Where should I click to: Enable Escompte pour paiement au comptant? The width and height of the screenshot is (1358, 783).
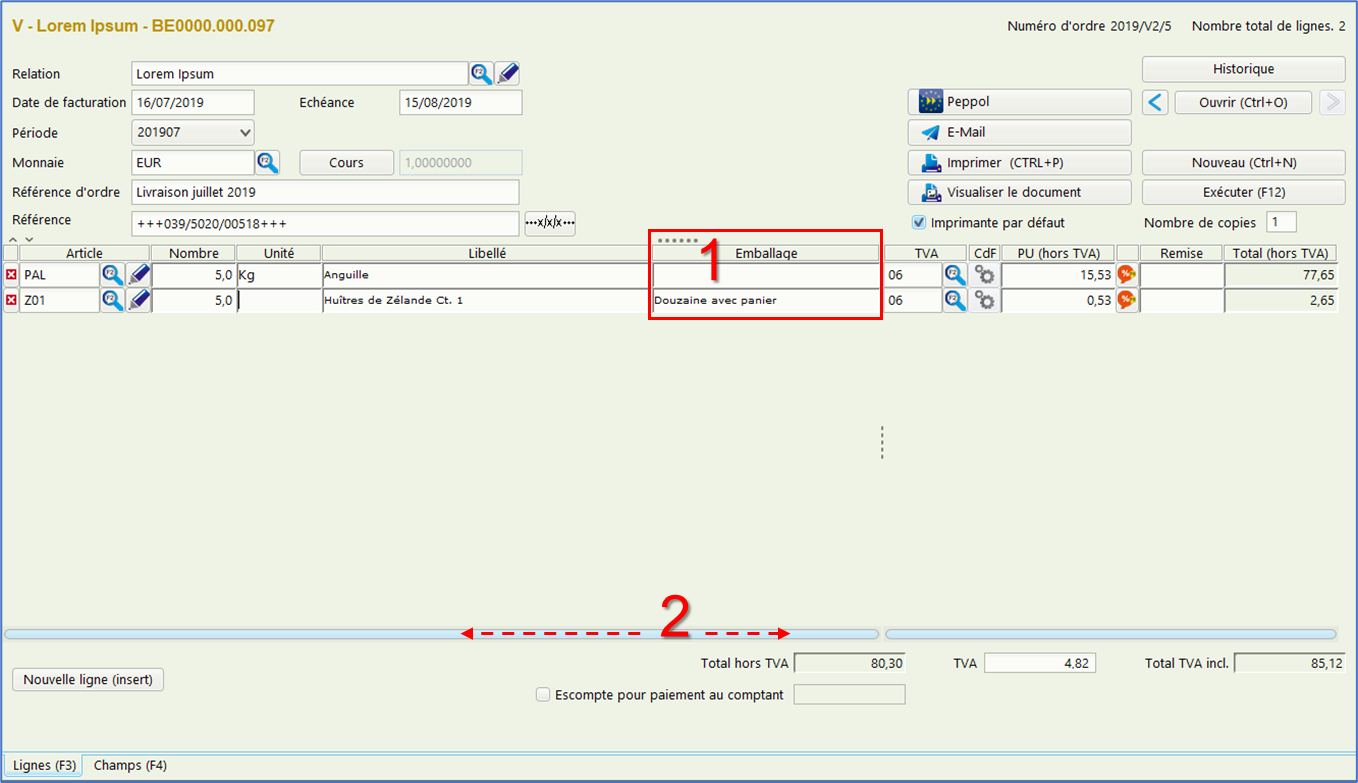(x=543, y=694)
